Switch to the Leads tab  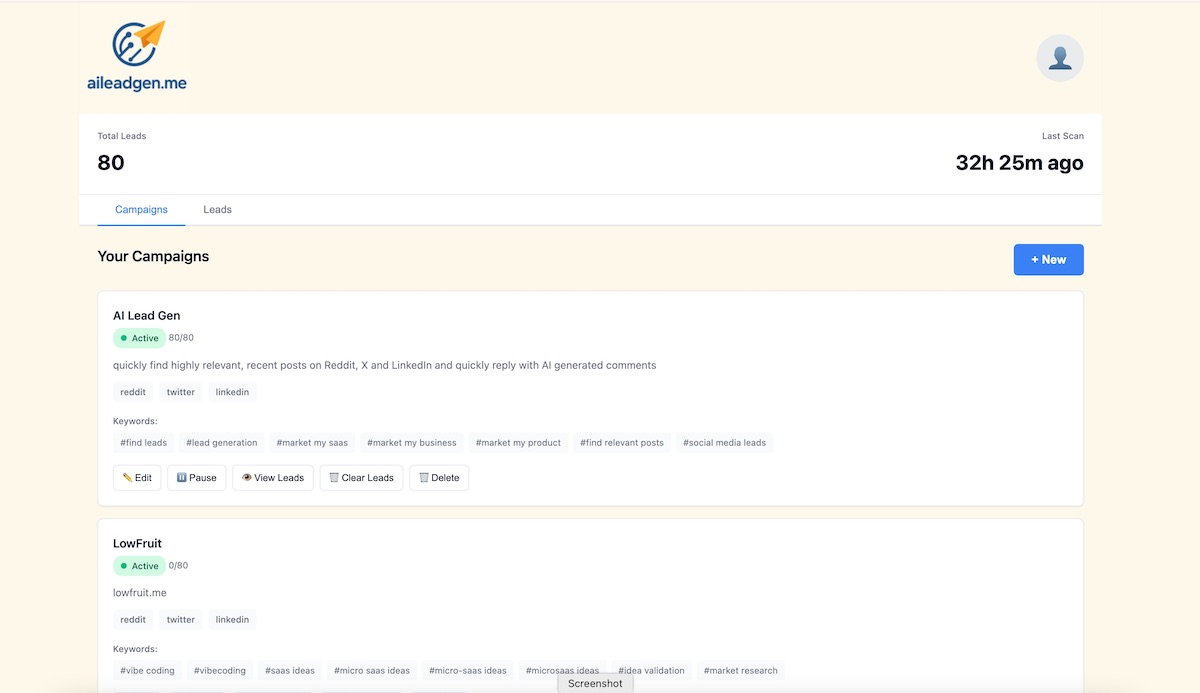[217, 210]
